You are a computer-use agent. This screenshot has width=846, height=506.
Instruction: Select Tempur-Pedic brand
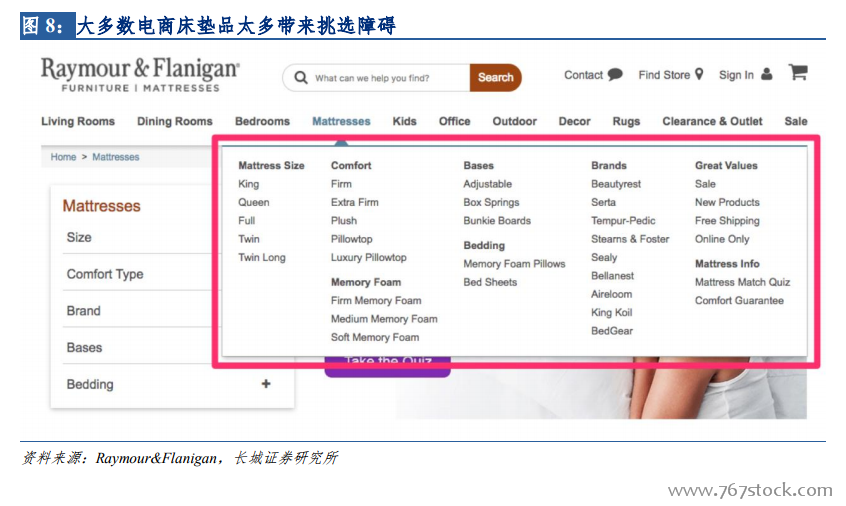pos(623,221)
